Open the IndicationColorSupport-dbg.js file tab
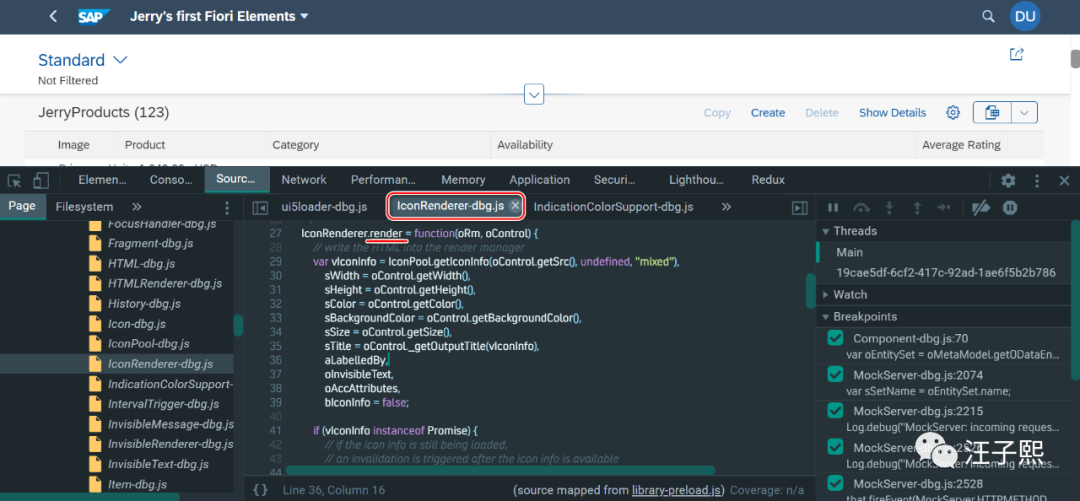Viewport: 1080px width, 501px height. [x=613, y=207]
